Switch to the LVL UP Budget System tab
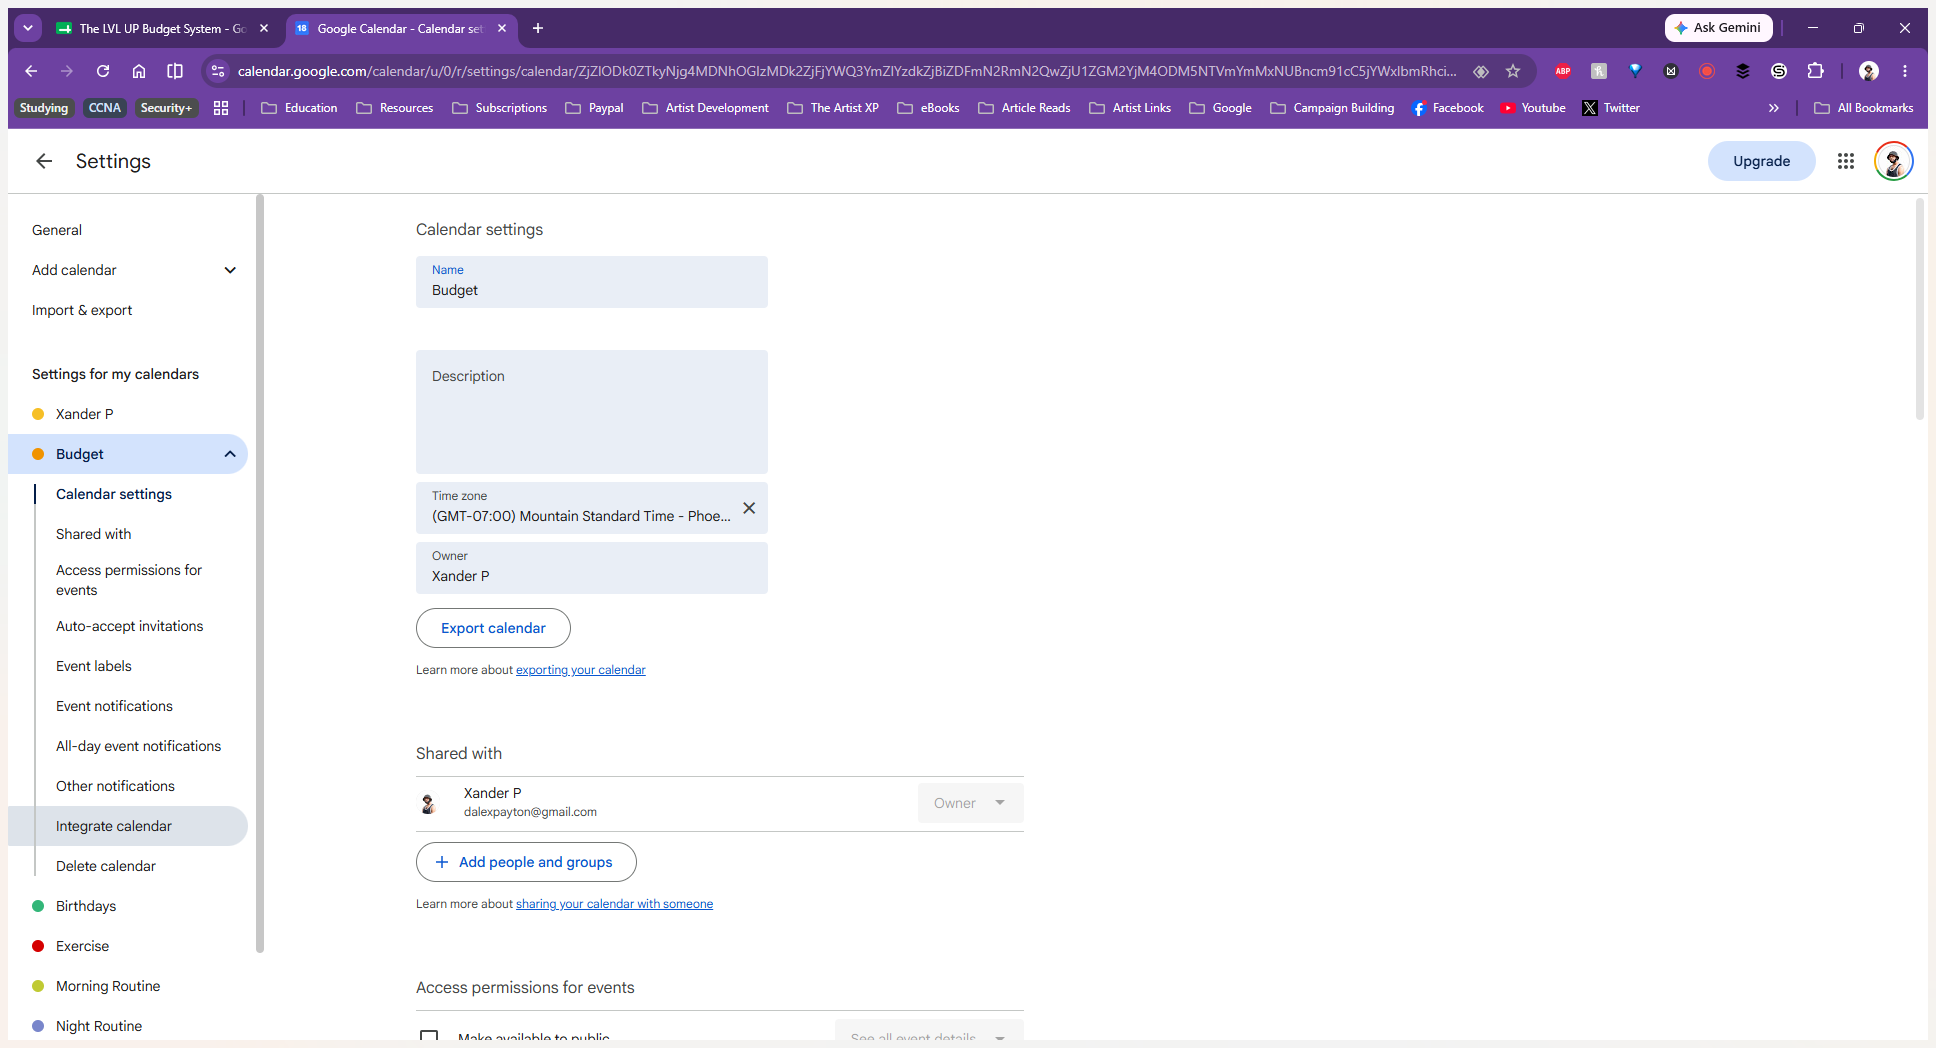Screen dimensions: 1936x1048 (x=162, y=28)
